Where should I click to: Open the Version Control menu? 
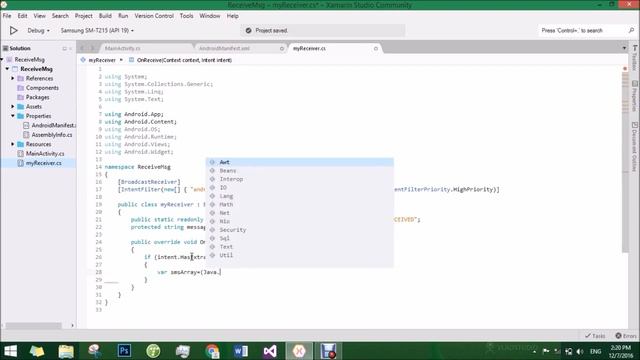point(154,16)
